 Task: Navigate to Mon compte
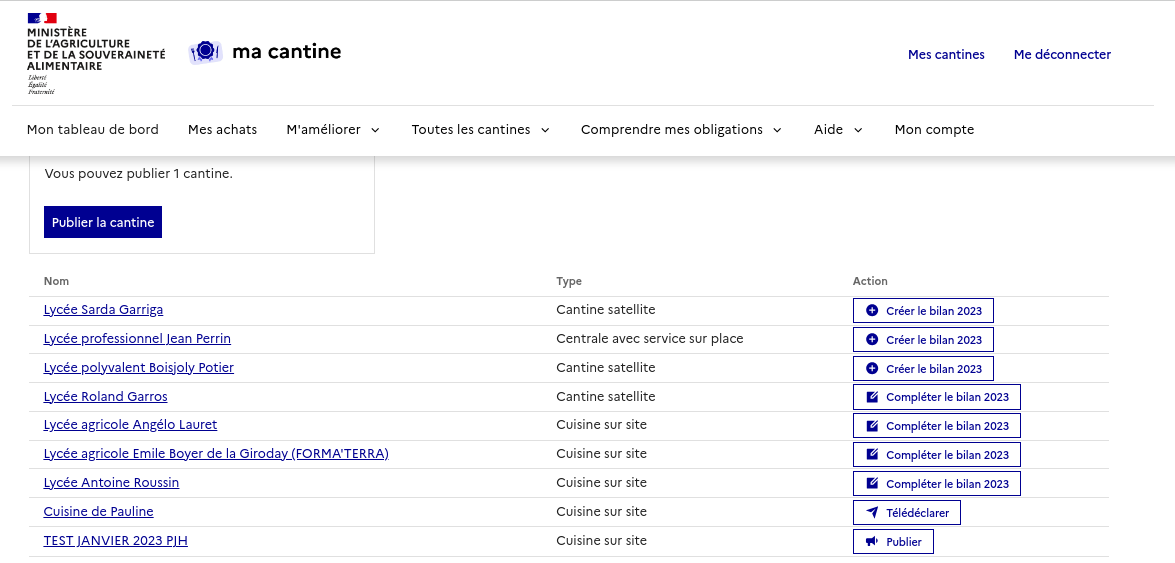[x=934, y=130]
